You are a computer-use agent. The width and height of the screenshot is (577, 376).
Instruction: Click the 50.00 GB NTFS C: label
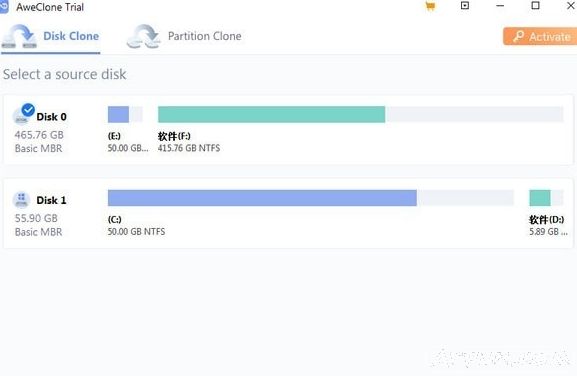[x=136, y=232]
